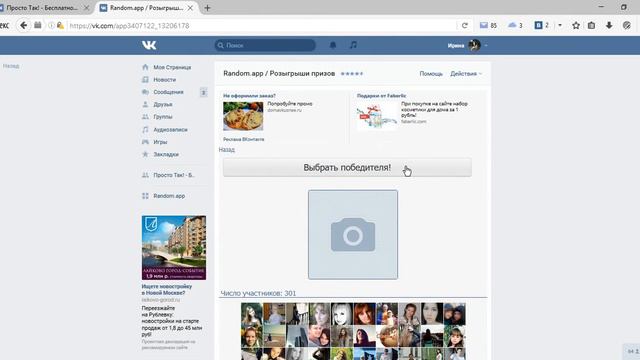The image size is (640, 360).
Task: Click the star icon beside Закладки
Action: 145,154
